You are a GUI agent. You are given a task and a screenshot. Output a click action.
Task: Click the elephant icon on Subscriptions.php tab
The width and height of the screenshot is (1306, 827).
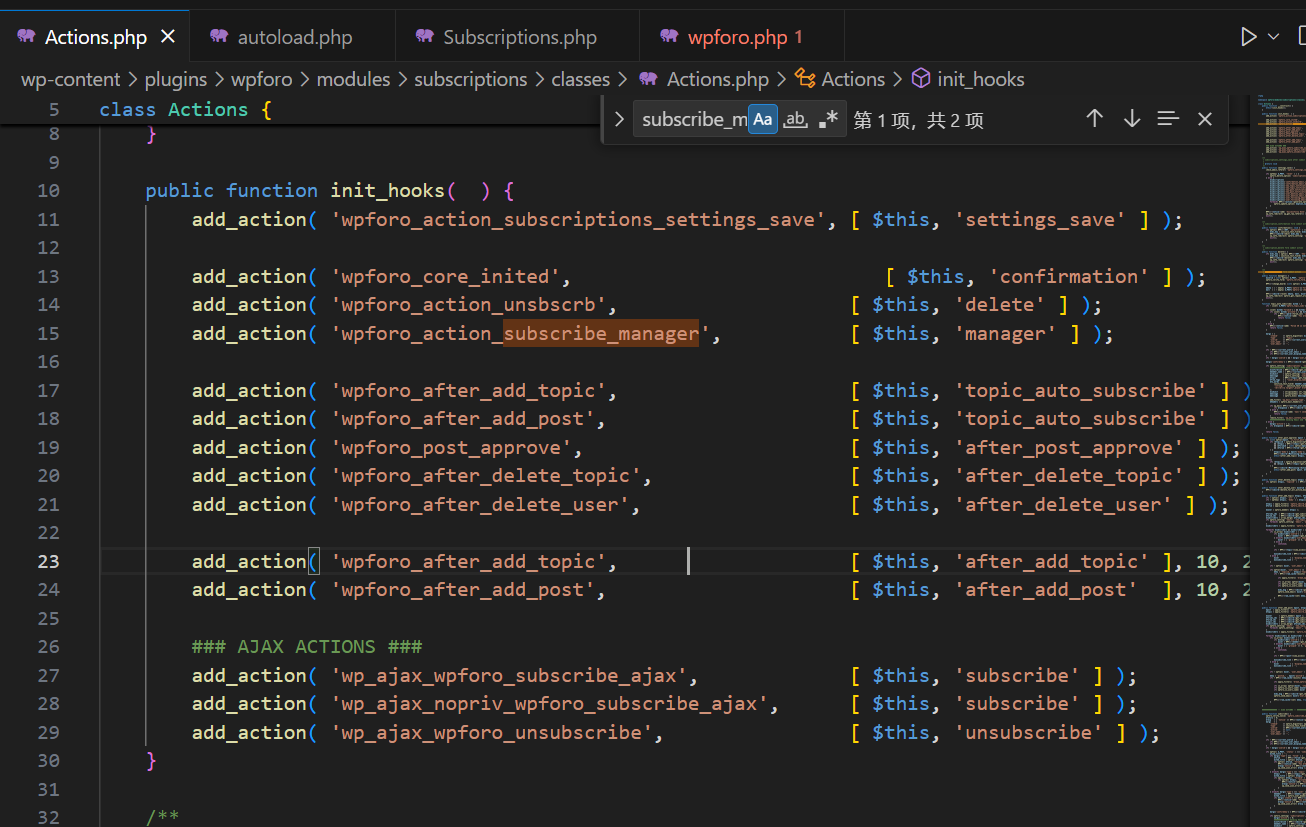(x=425, y=37)
